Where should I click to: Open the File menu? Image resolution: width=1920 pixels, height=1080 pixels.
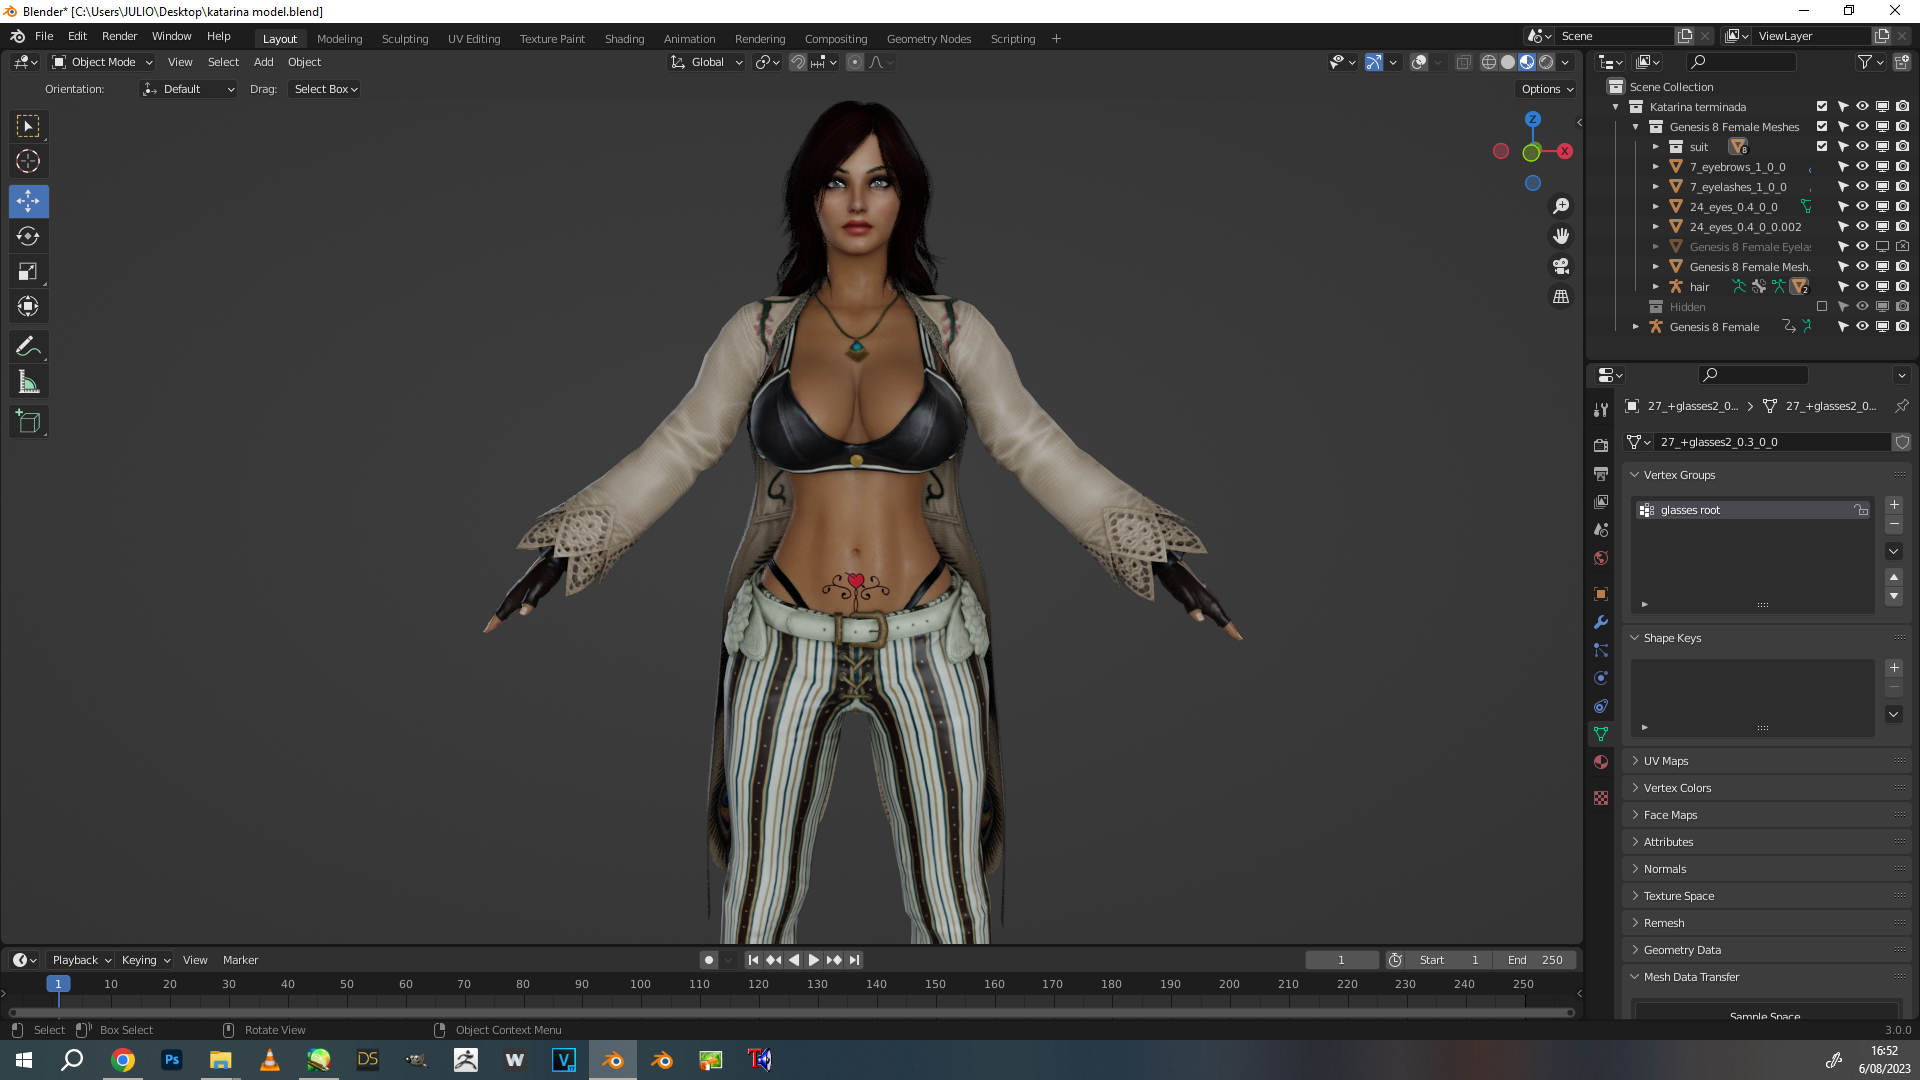coord(44,36)
